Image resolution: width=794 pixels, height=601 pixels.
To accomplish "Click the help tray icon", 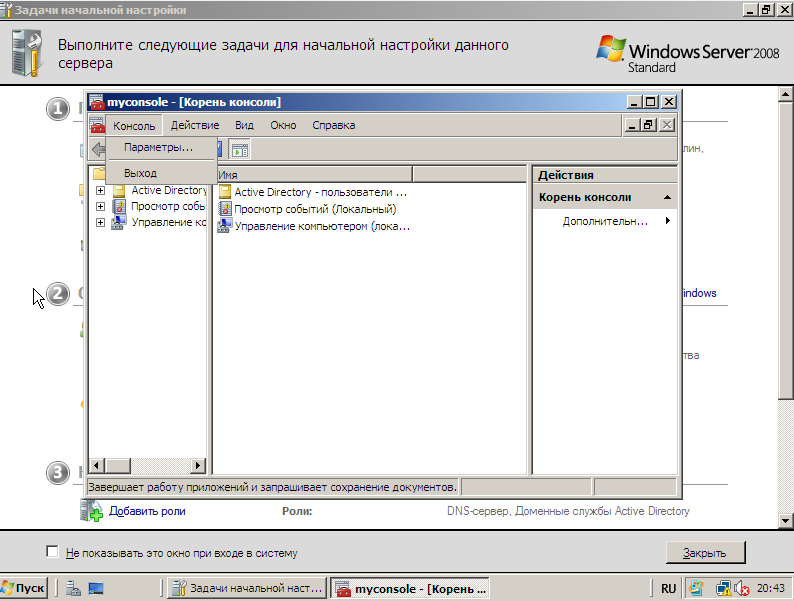I will click(x=697, y=588).
